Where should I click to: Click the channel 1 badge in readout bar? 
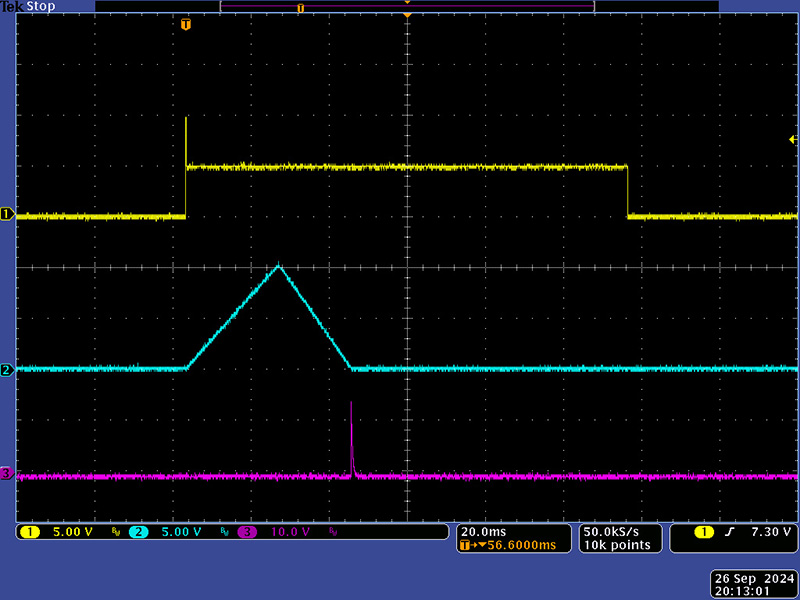point(31,532)
